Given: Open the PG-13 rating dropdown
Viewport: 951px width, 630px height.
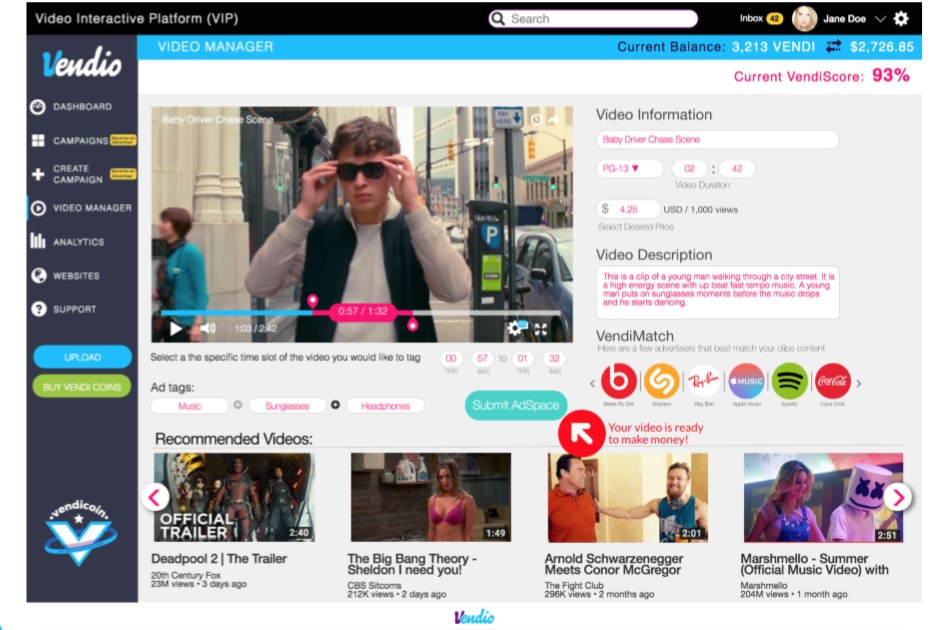Looking at the screenshot, I should (629, 169).
